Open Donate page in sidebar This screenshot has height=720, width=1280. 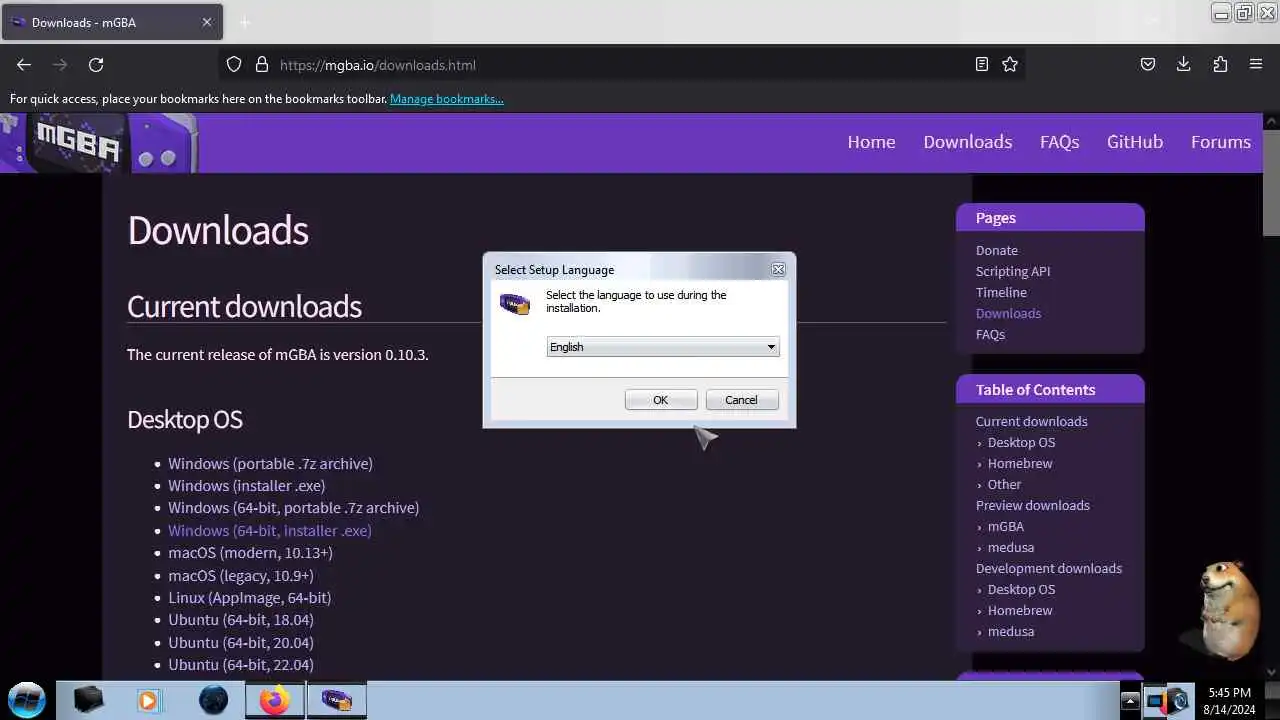[996, 250]
